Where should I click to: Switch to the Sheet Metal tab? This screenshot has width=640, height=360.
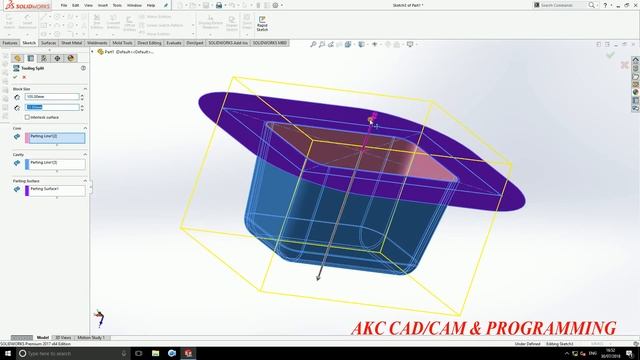click(71, 43)
